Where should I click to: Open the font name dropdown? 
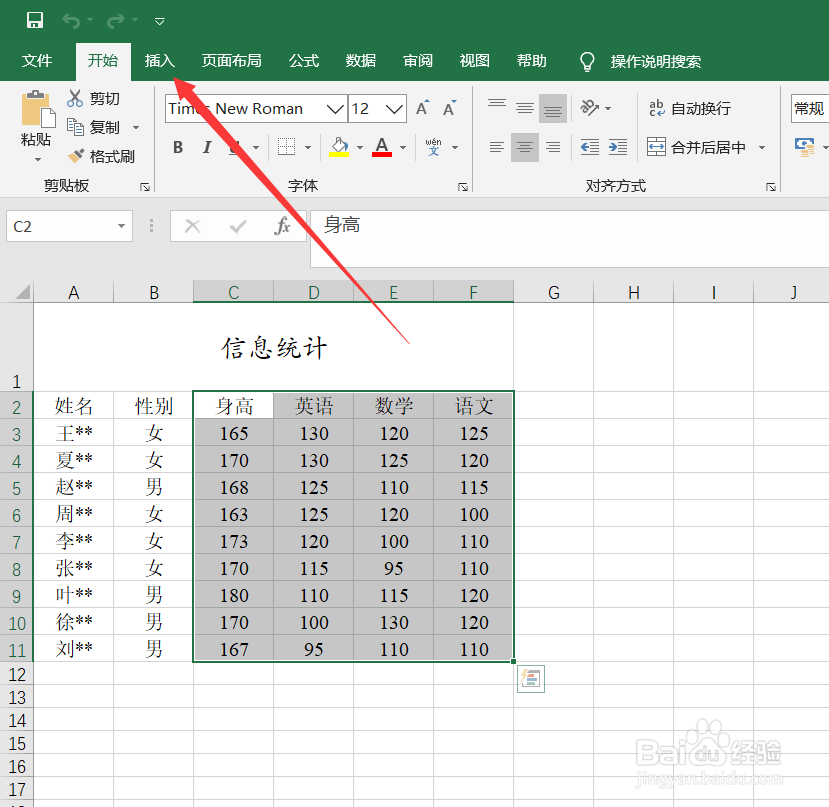335,109
